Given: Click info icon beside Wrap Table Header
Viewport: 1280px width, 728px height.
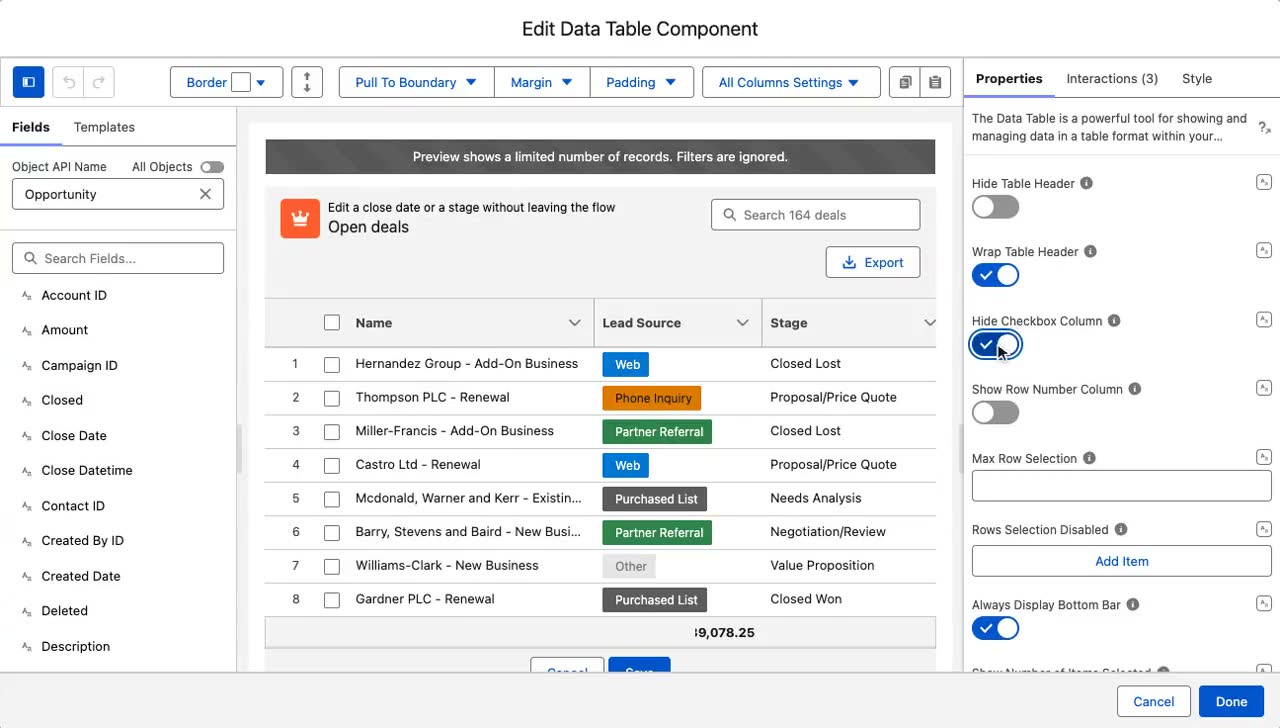Looking at the screenshot, I should pyautogui.click(x=1091, y=252).
